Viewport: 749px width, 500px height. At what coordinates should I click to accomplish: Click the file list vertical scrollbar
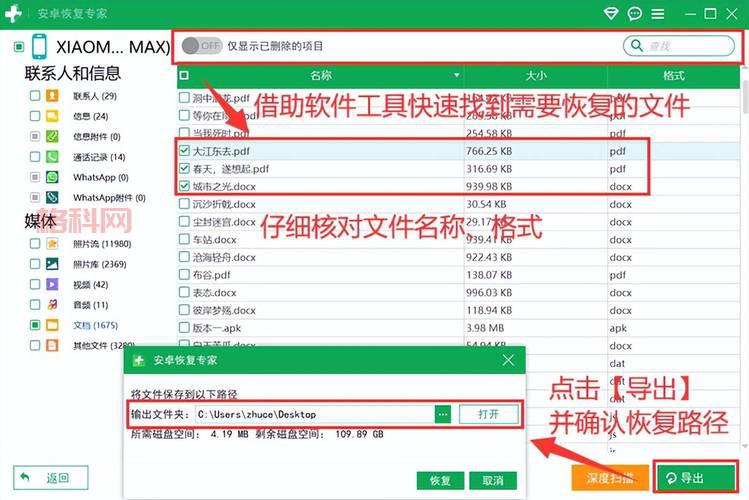point(745,96)
